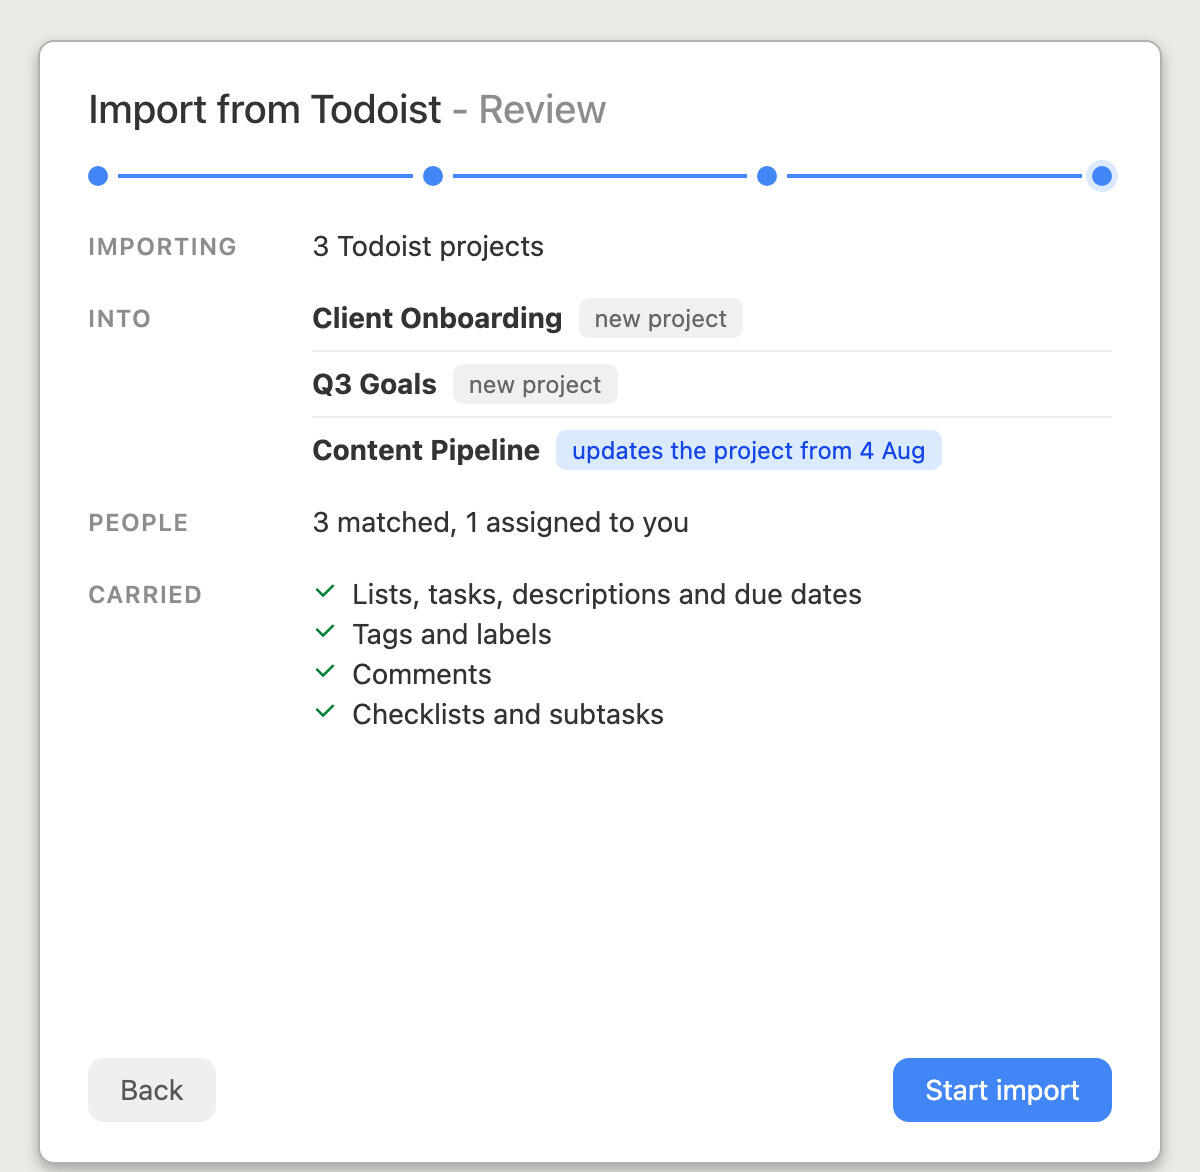Click the 'new project' badge beside Q3 Goals
The image size is (1200, 1172).
(x=535, y=384)
